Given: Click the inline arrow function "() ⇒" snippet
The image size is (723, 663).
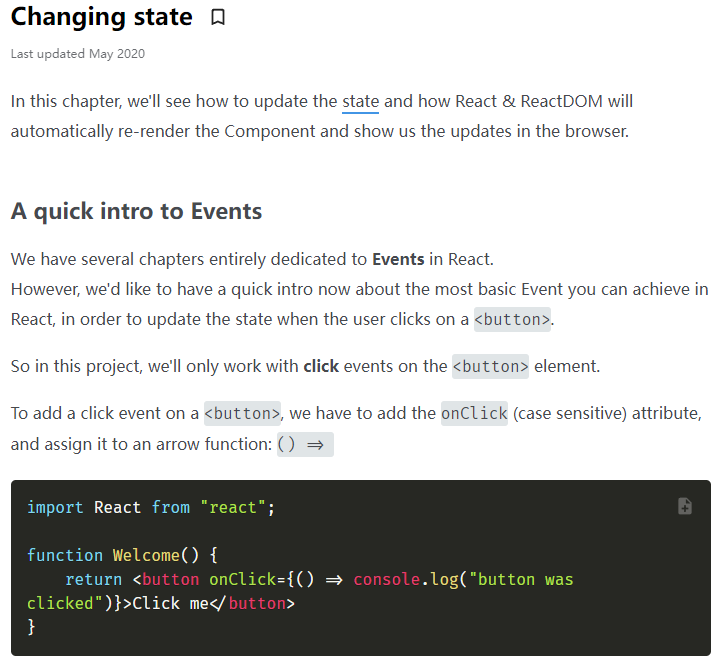Looking at the screenshot, I should click(305, 445).
